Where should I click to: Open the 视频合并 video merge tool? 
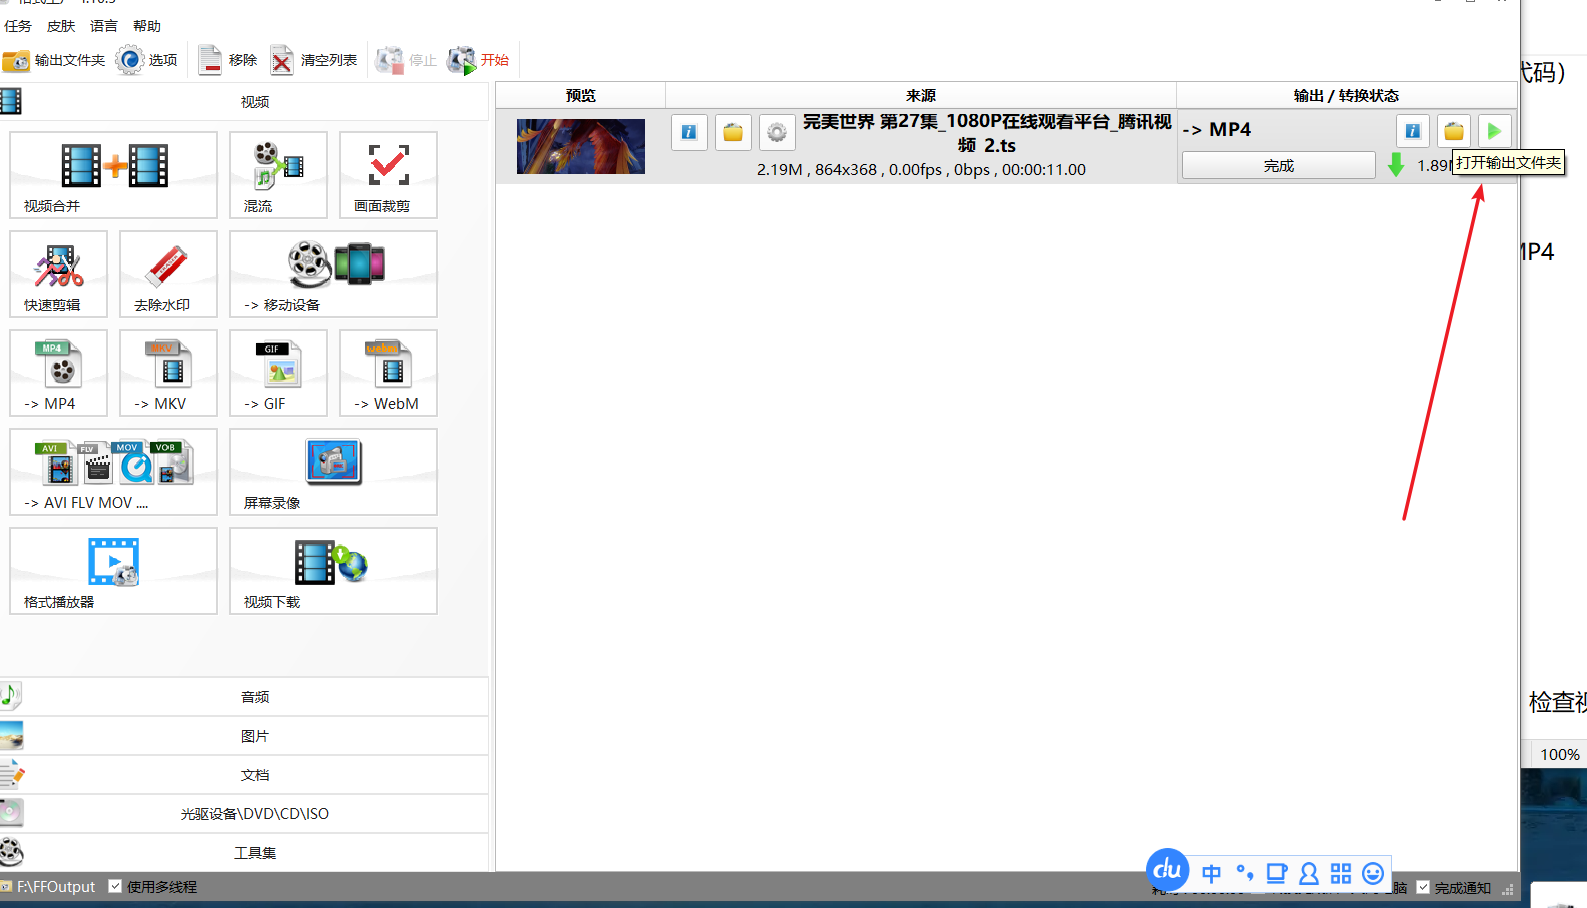[x=113, y=175]
